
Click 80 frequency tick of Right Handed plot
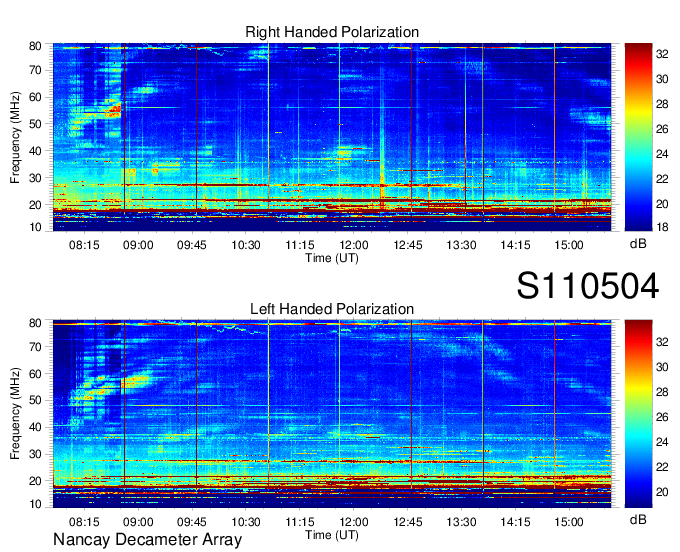(x=35, y=46)
